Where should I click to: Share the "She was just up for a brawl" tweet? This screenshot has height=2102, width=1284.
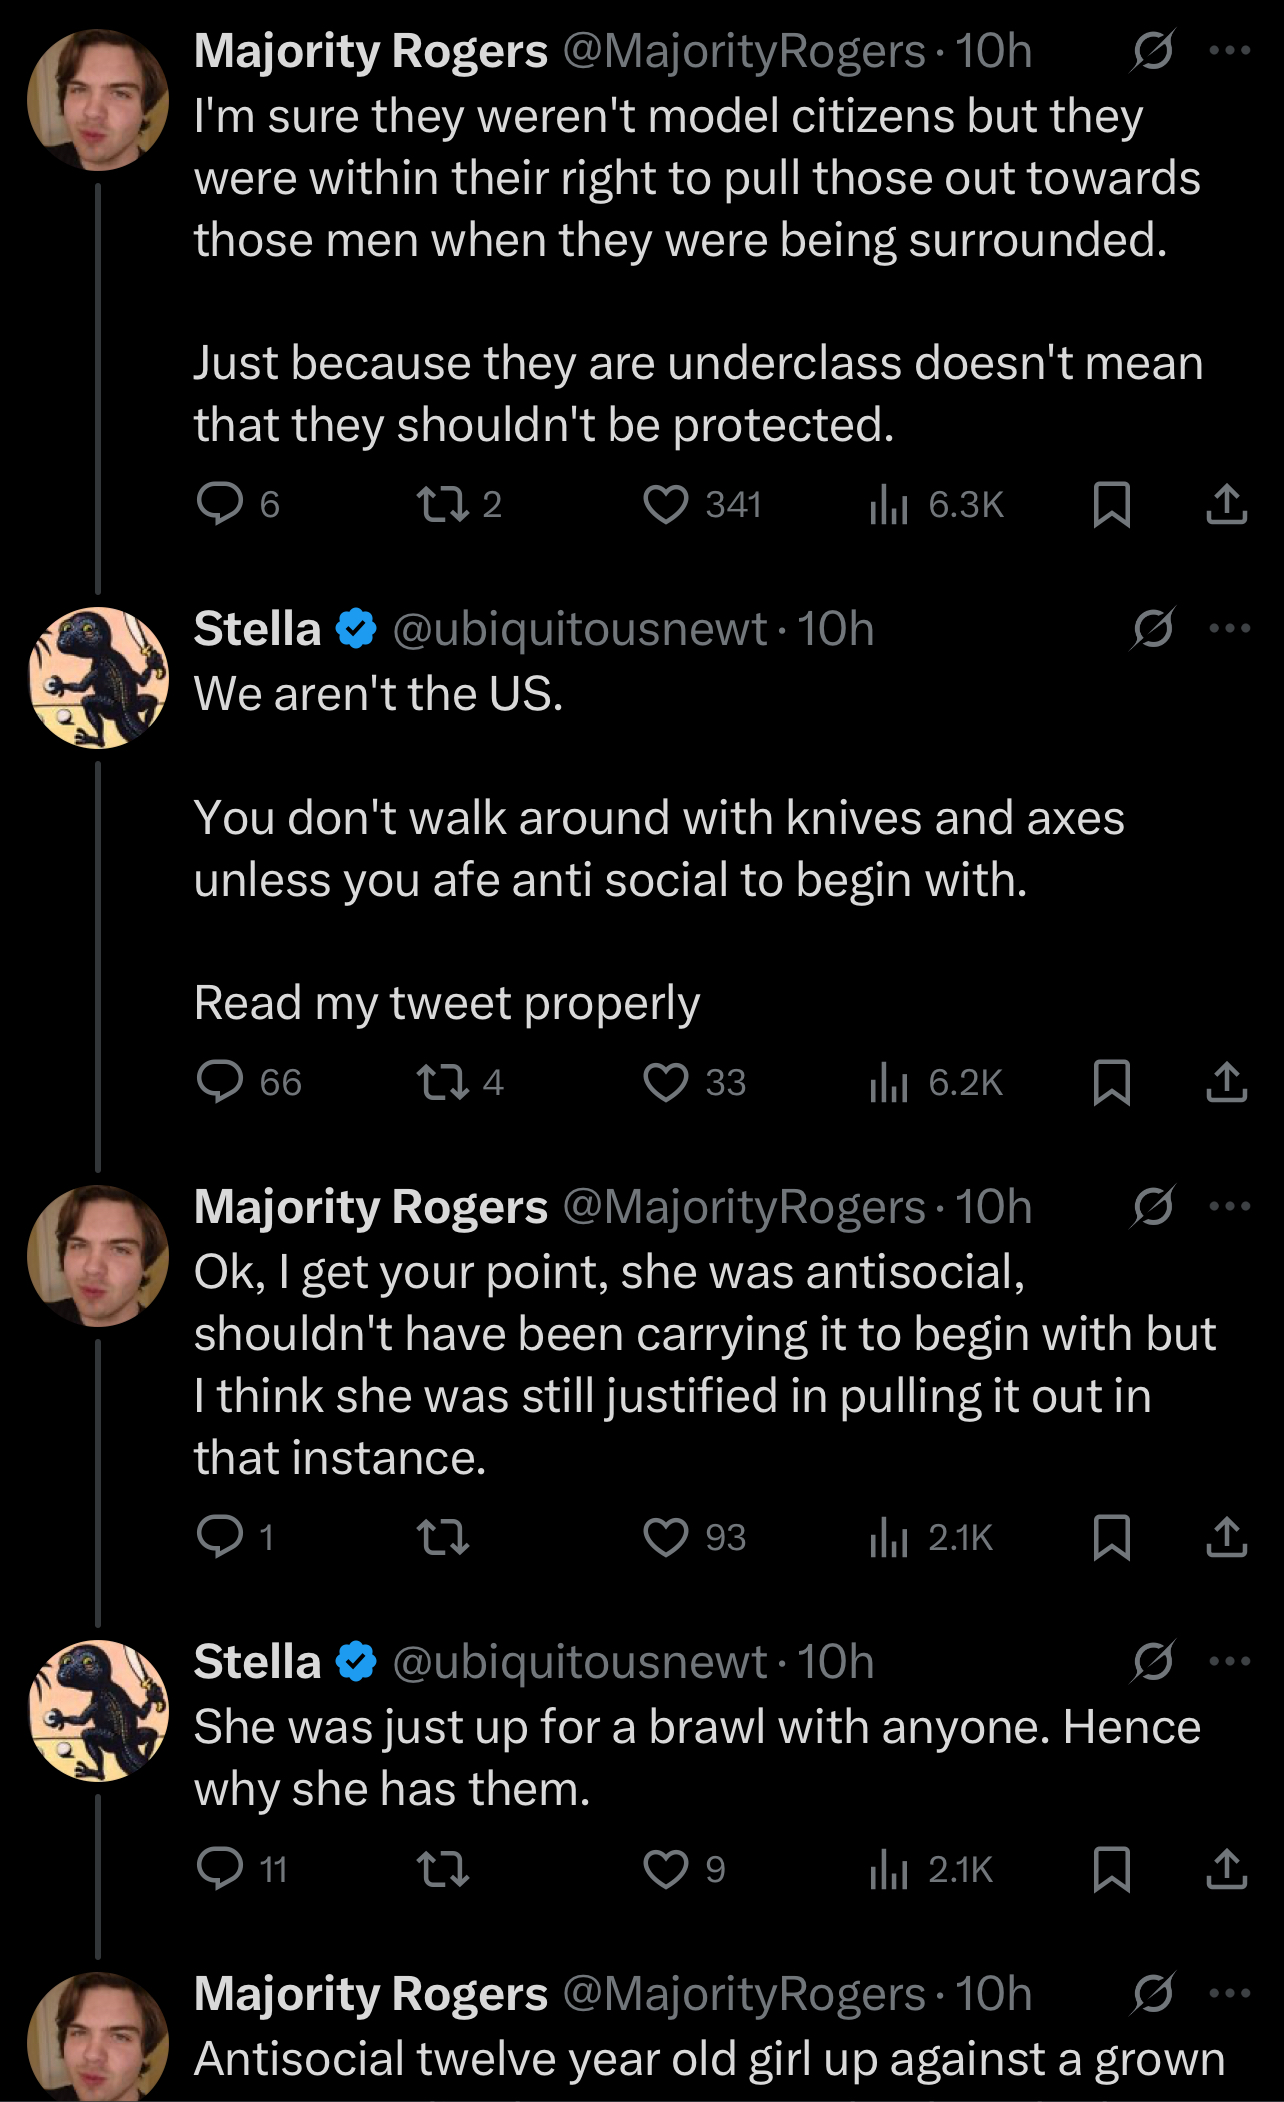1226,1868
